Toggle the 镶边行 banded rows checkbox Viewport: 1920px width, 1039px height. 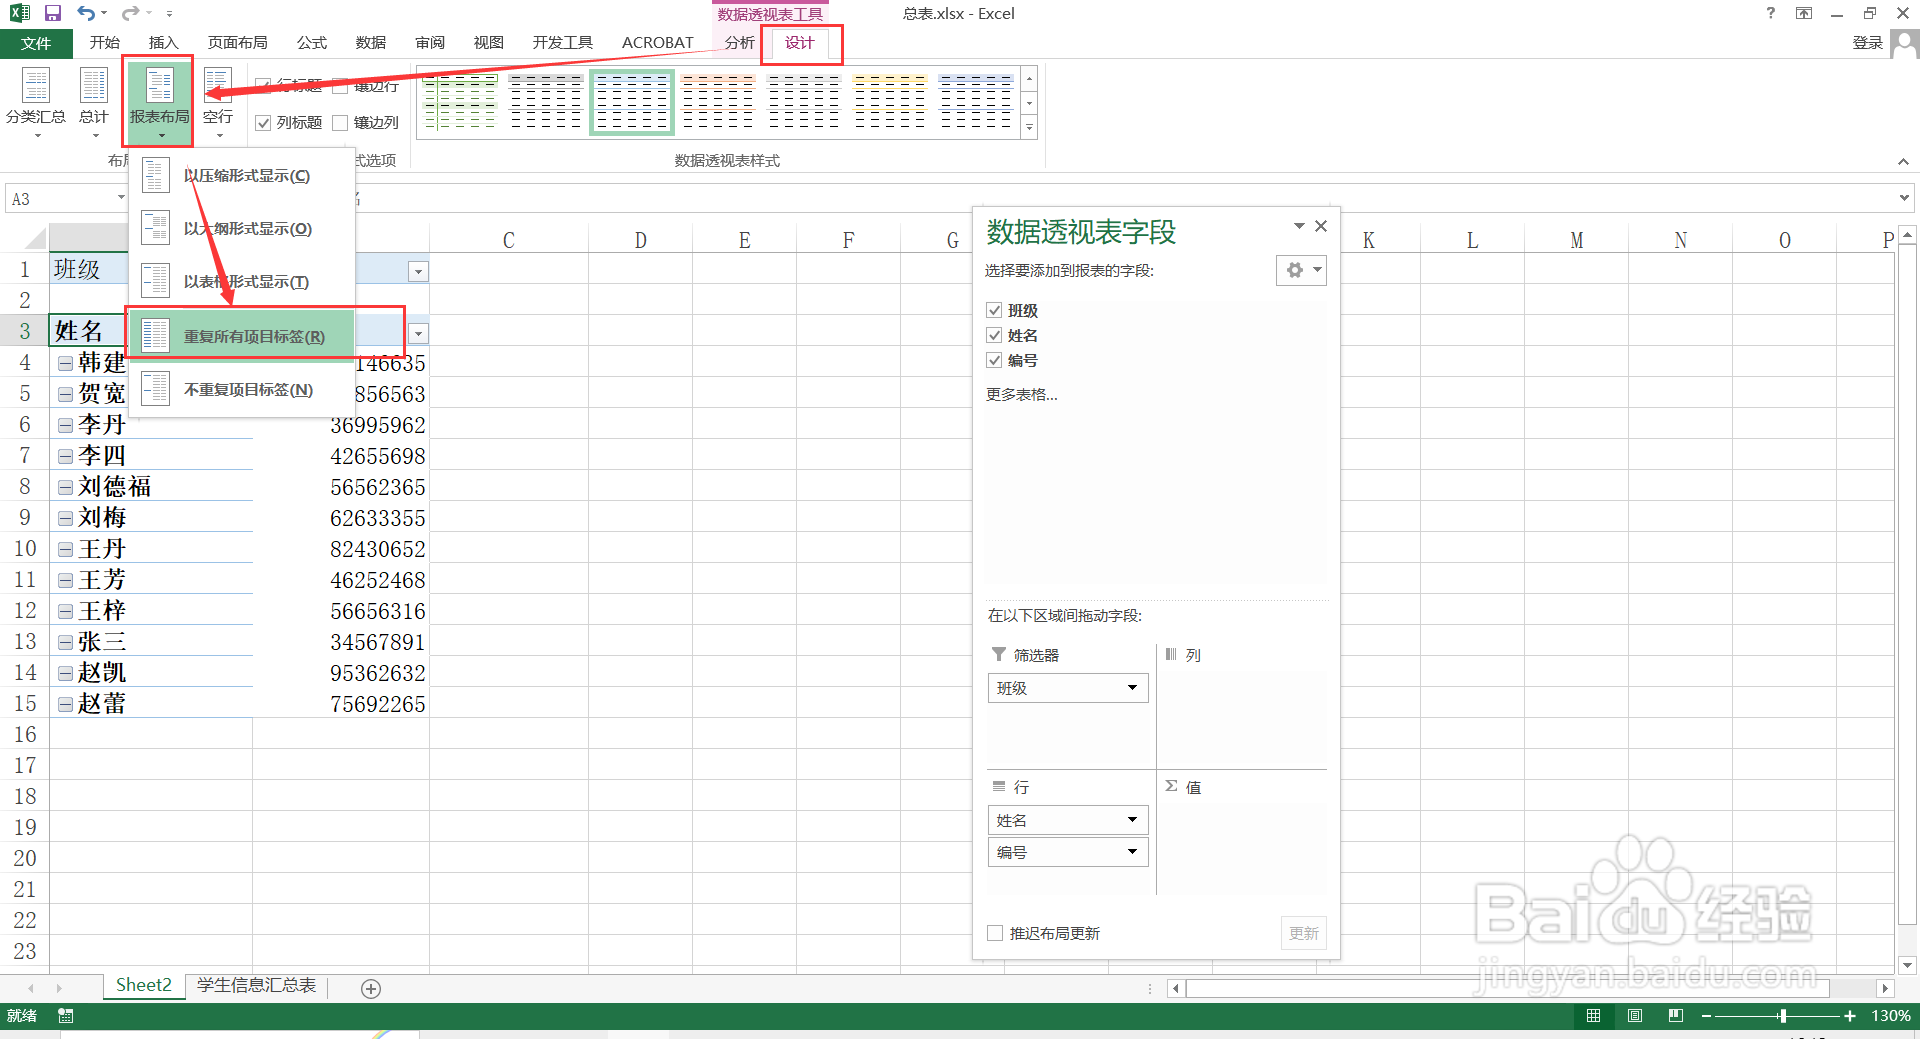point(340,86)
